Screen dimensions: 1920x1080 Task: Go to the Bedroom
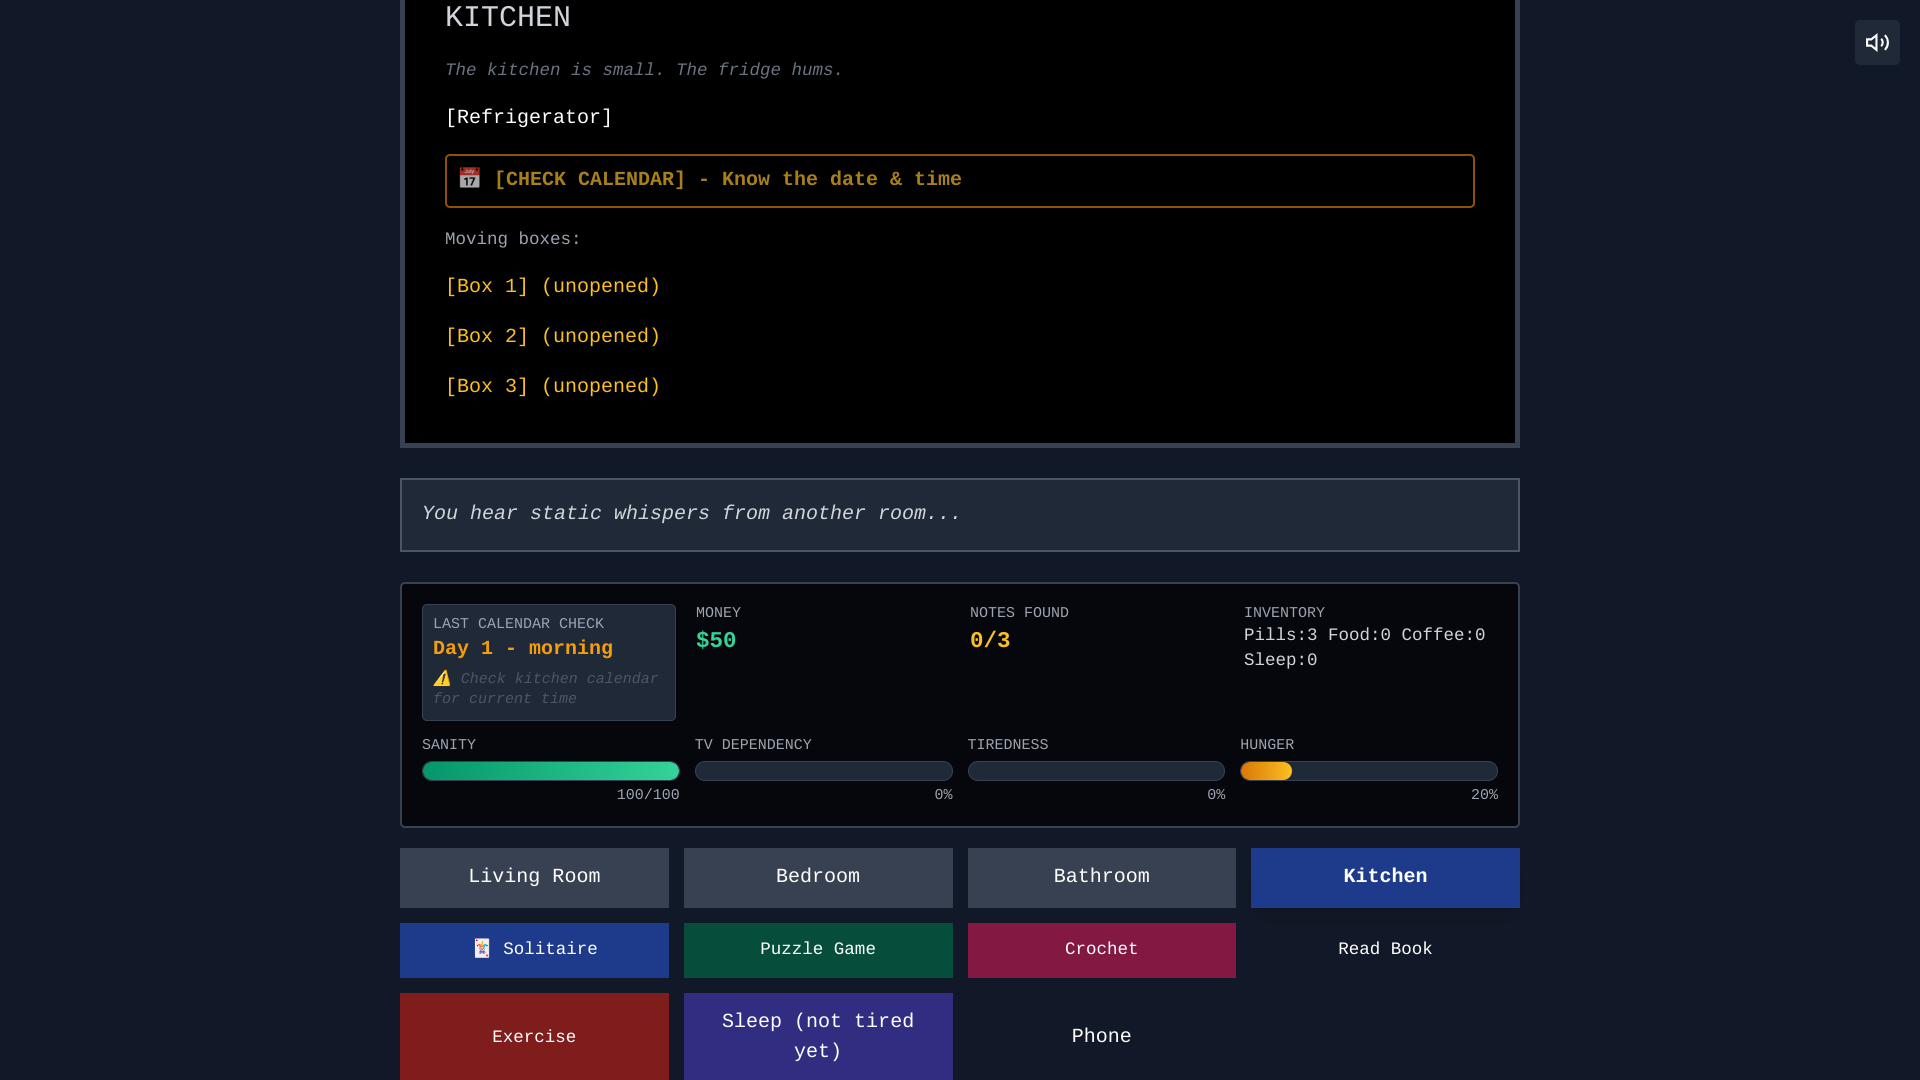coord(818,878)
